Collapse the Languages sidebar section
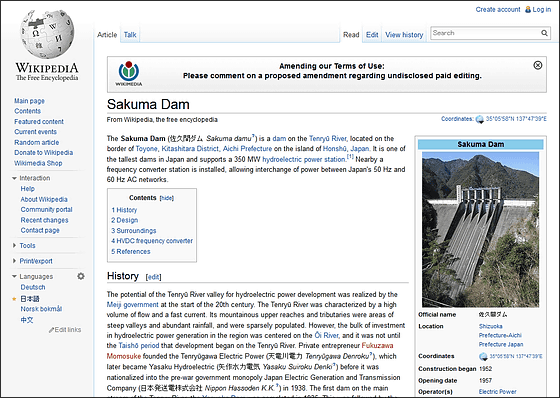560x398 pixels. 14,277
